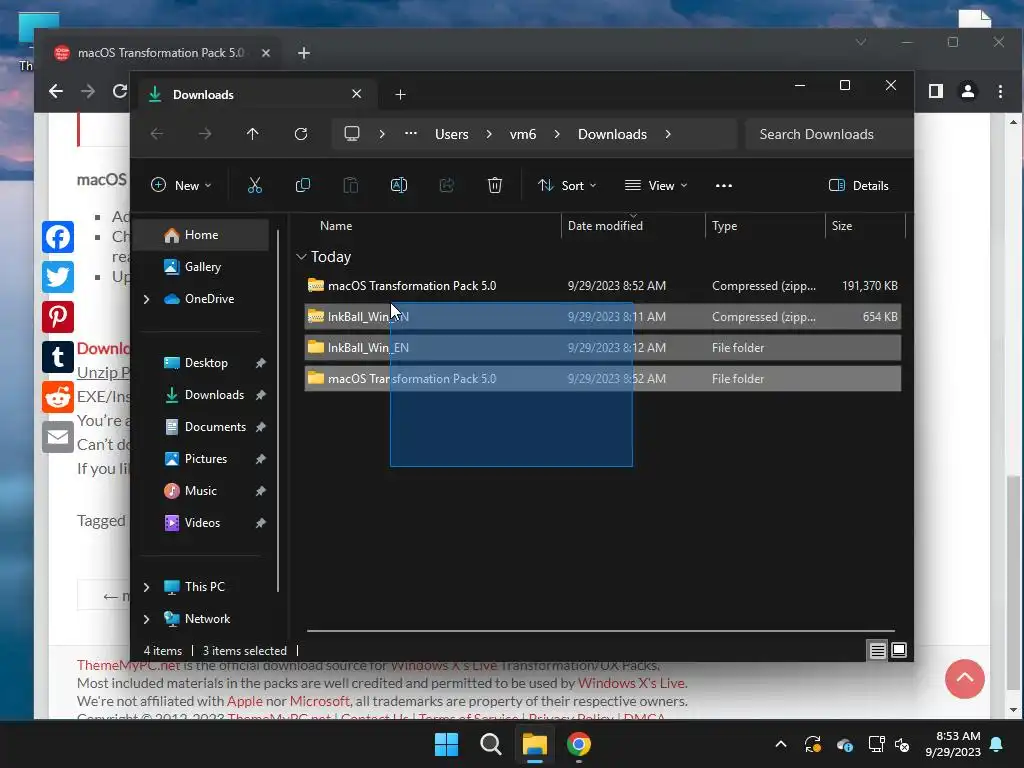Select Gallery in navigation pane
This screenshot has height=768, width=1024.
coord(202,266)
